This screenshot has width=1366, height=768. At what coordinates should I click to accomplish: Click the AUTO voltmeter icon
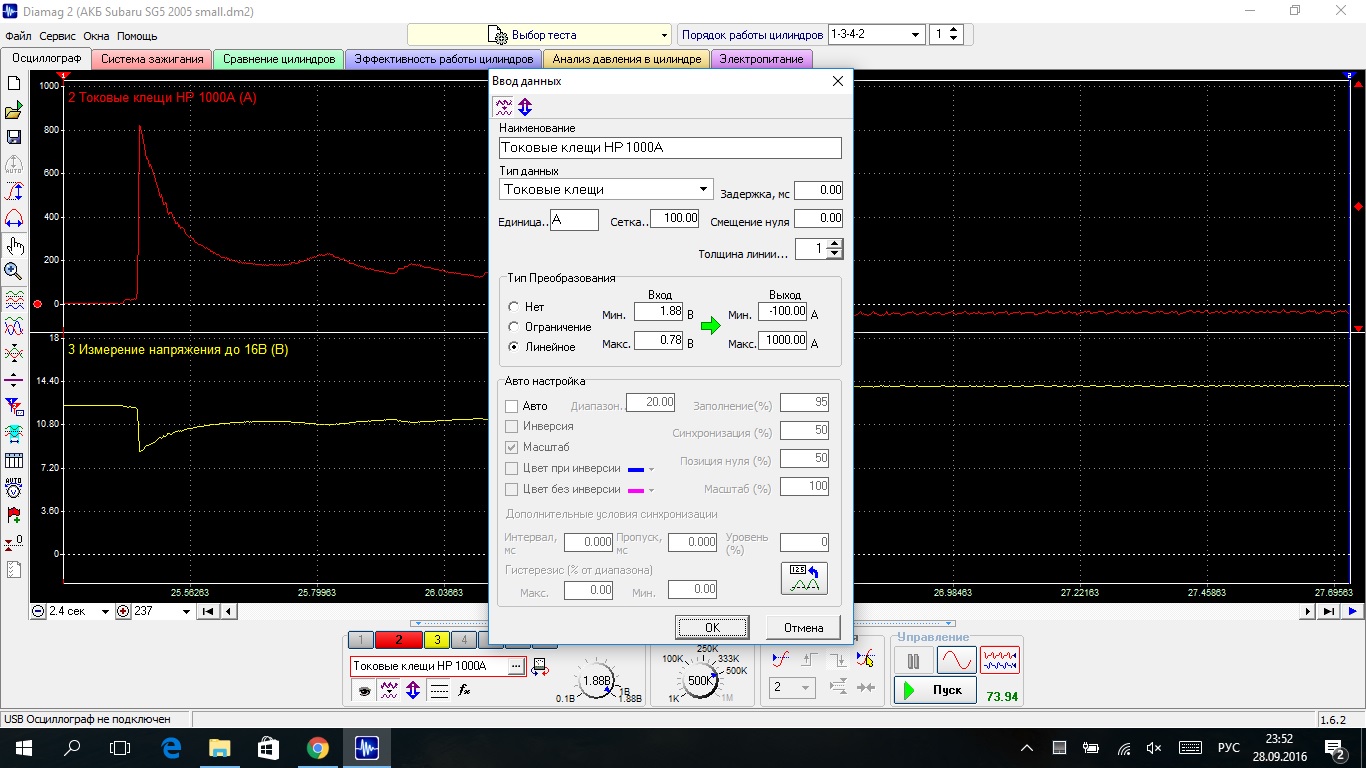[14, 488]
